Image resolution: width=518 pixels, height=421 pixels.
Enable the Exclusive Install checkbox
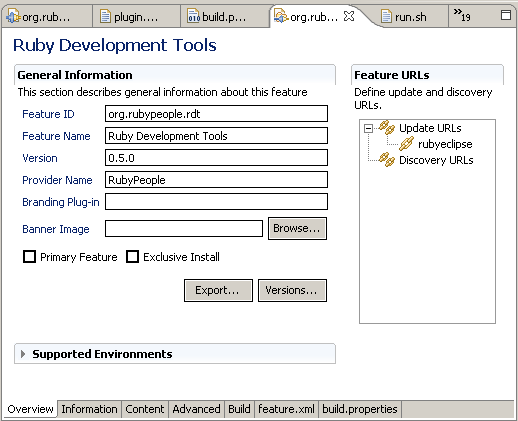click(132, 257)
